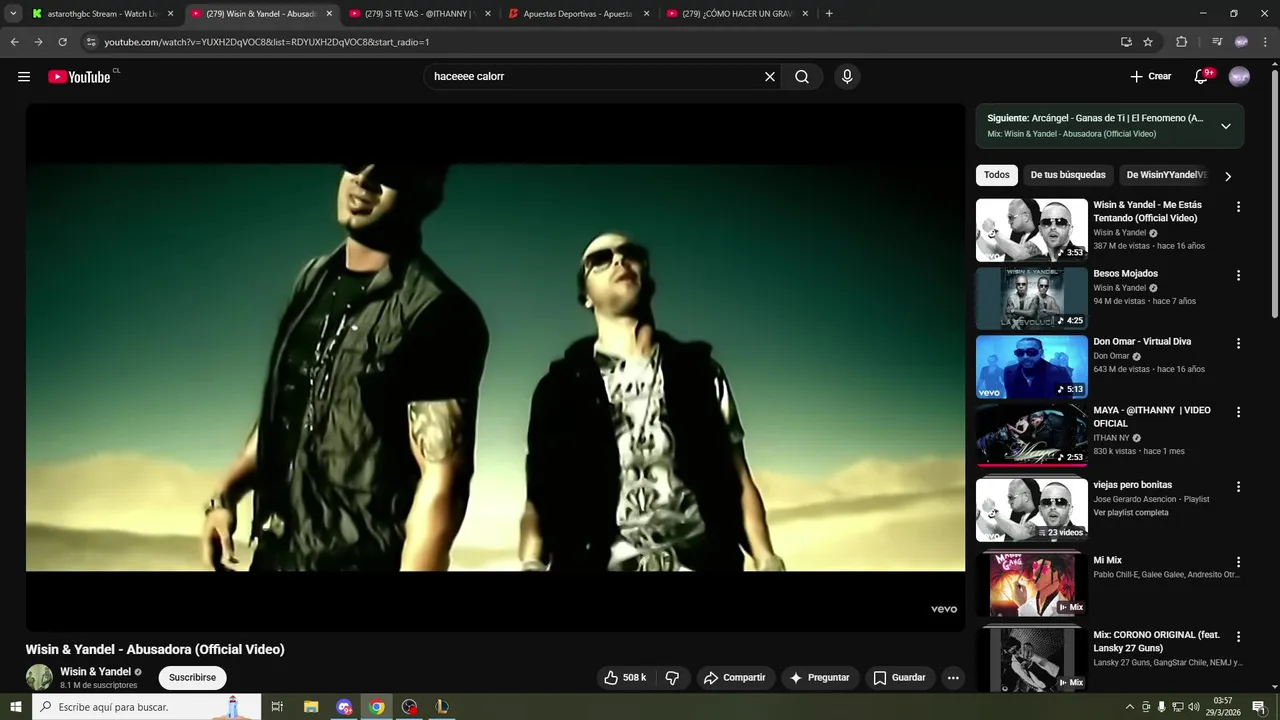The height and width of the screenshot is (720, 1280).
Task: Open the YouTube guide hamburger menu
Action: point(24,77)
